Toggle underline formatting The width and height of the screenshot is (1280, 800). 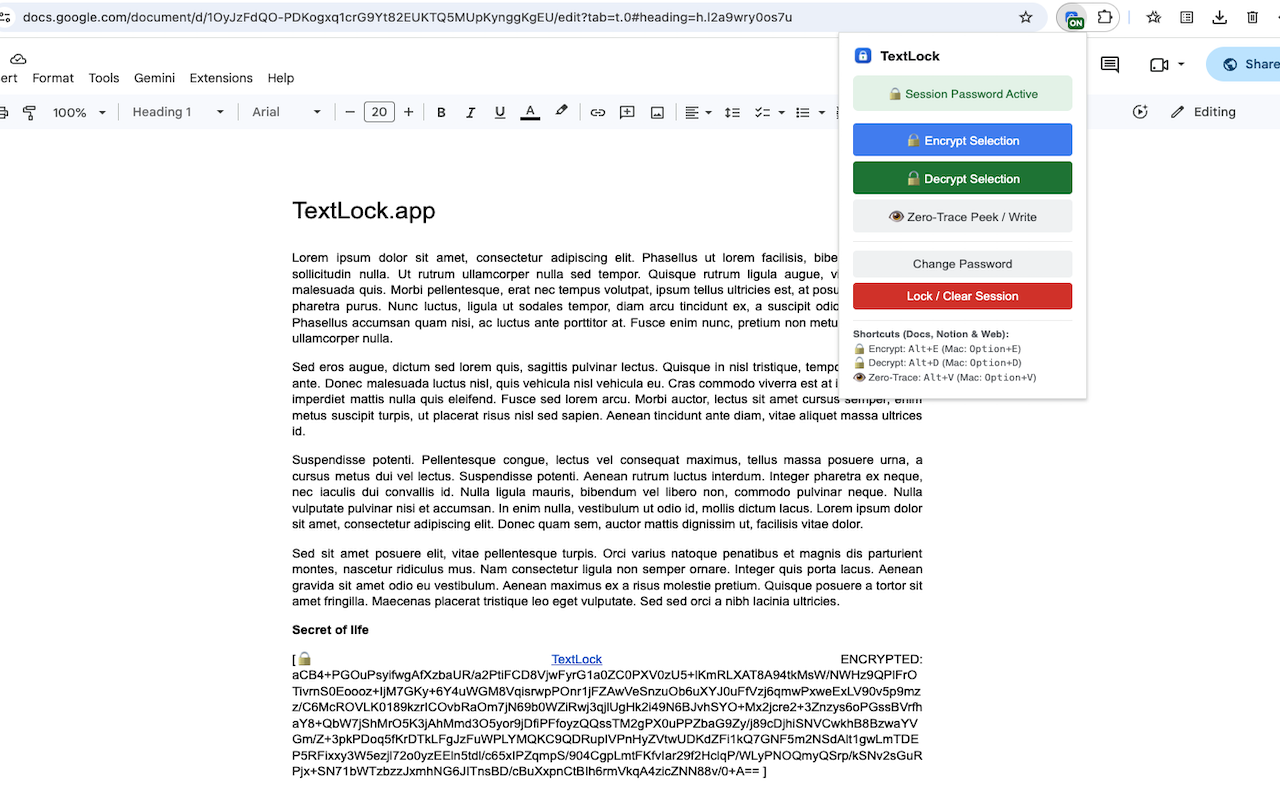click(x=500, y=112)
